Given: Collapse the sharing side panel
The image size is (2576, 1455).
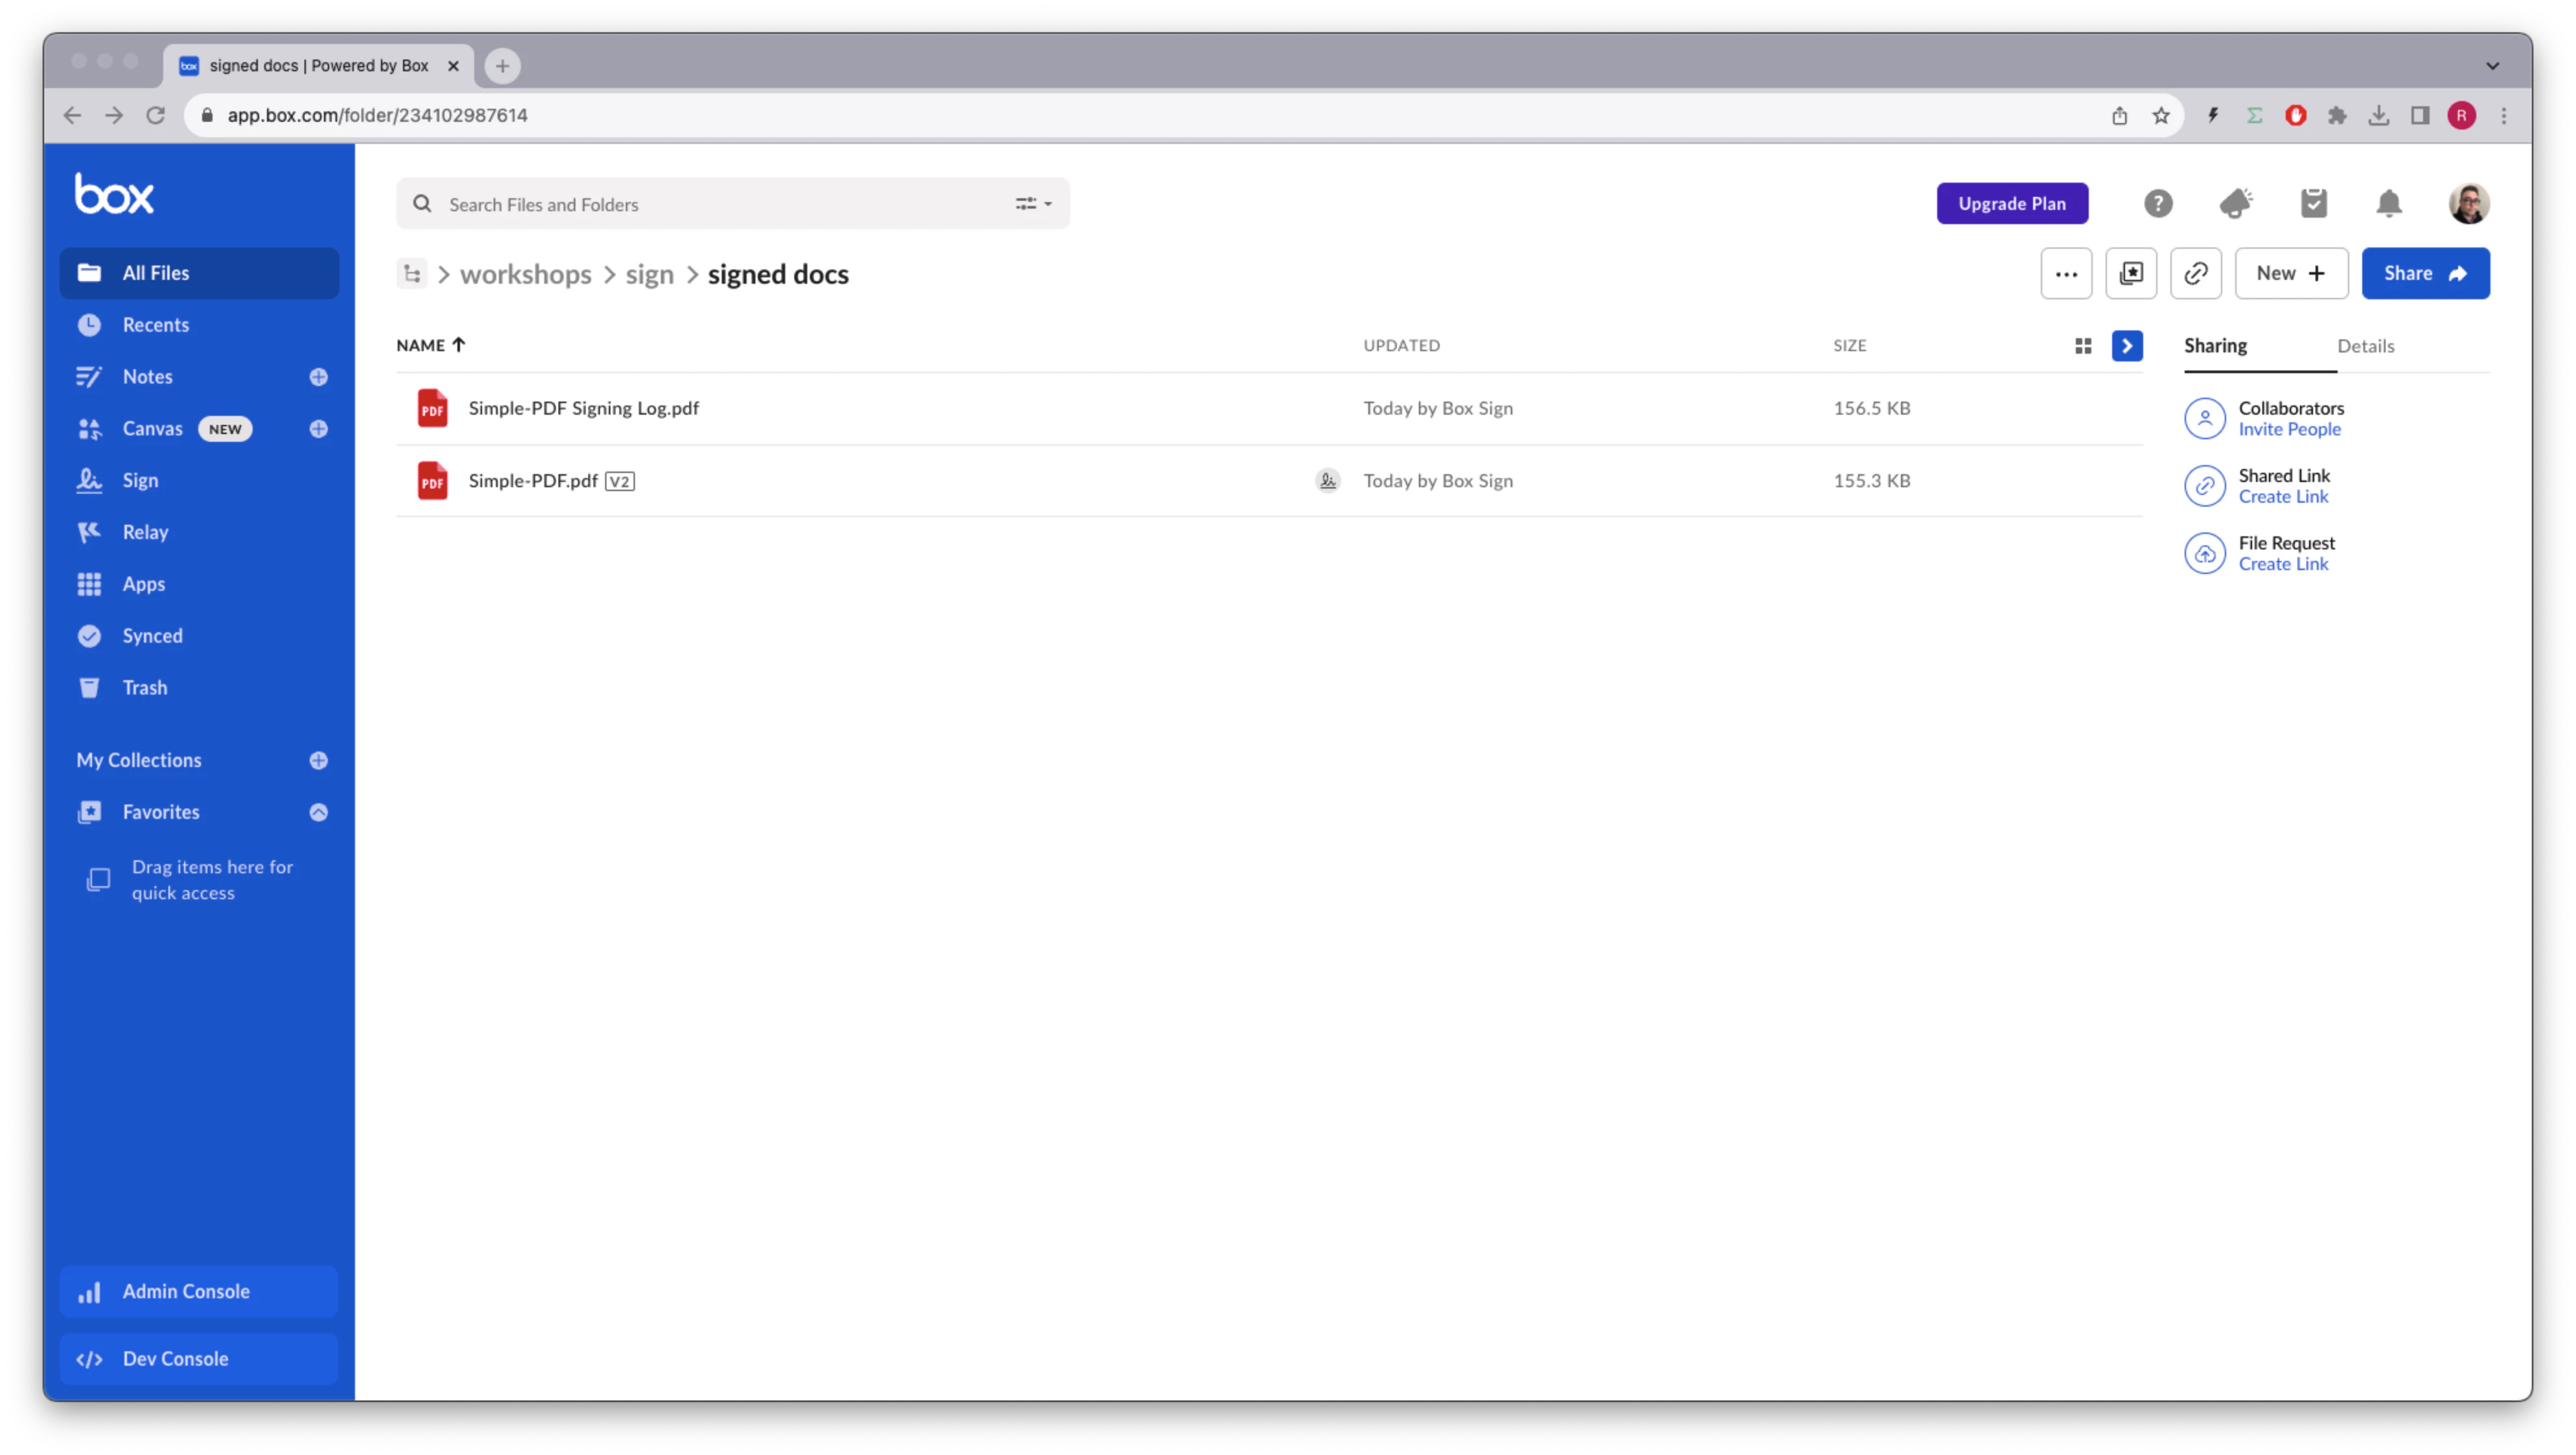Looking at the screenshot, I should pyautogui.click(x=2127, y=345).
